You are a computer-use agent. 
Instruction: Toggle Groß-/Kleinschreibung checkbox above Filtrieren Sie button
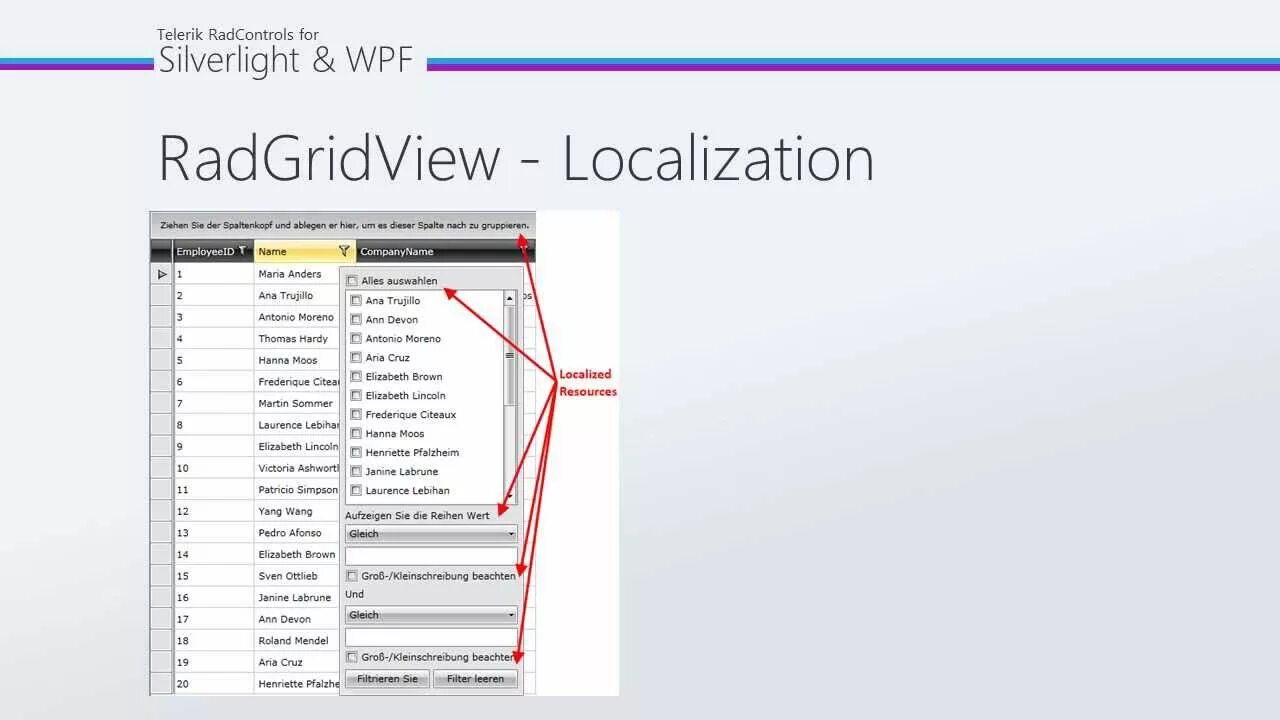(352, 657)
